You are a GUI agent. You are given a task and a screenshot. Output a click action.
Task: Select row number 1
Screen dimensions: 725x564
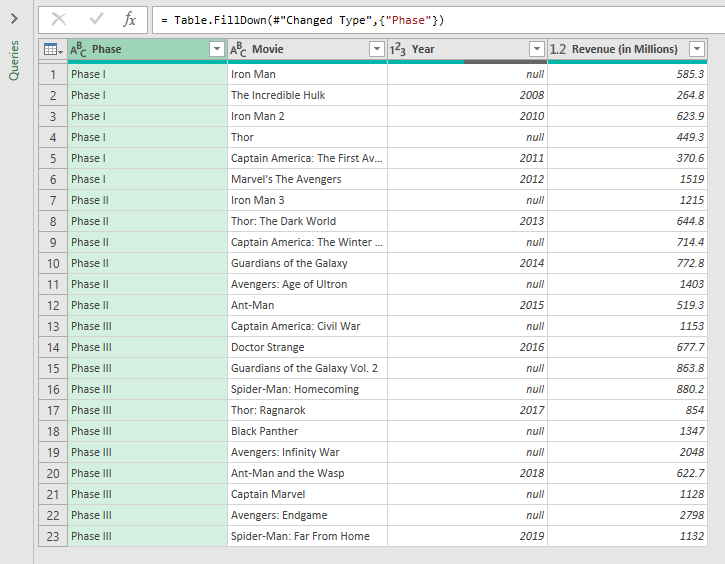click(x=53, y=74)
